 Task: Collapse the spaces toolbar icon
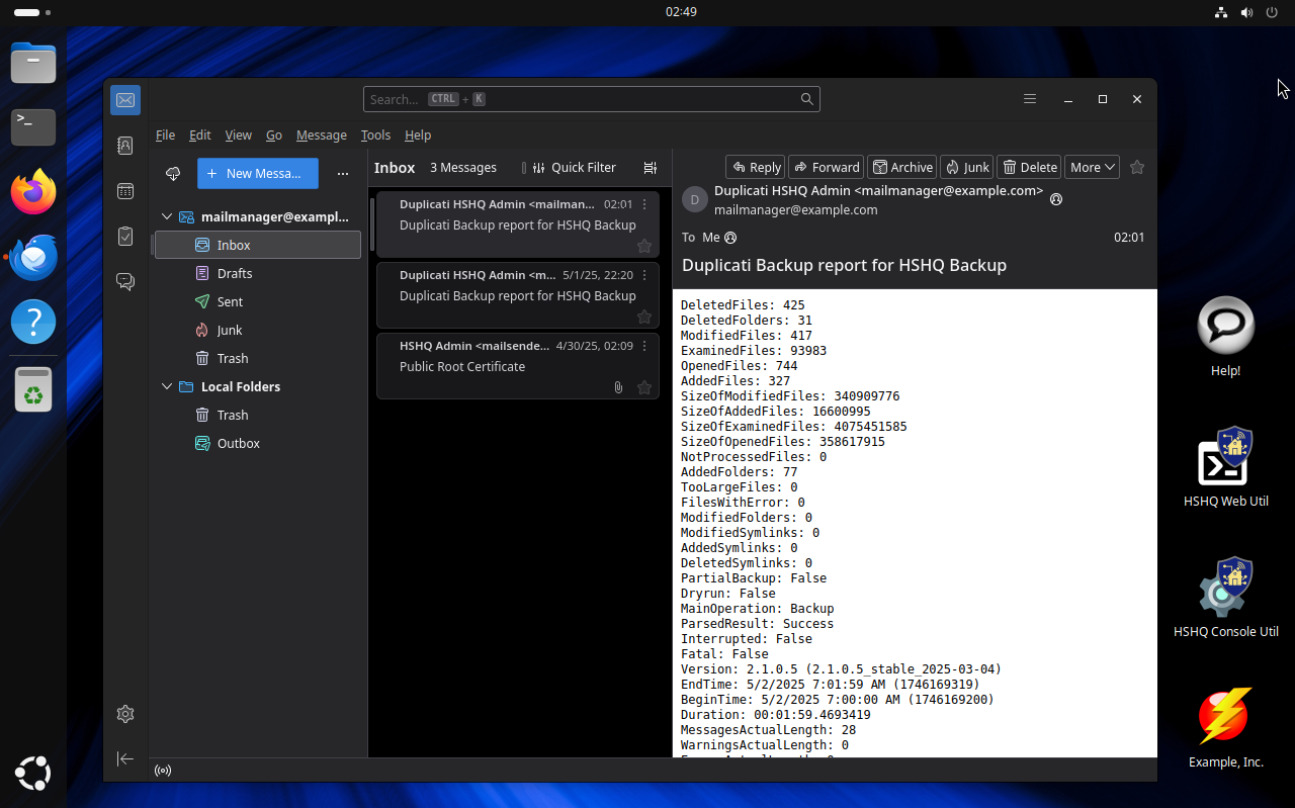click(x=125, y=759)
